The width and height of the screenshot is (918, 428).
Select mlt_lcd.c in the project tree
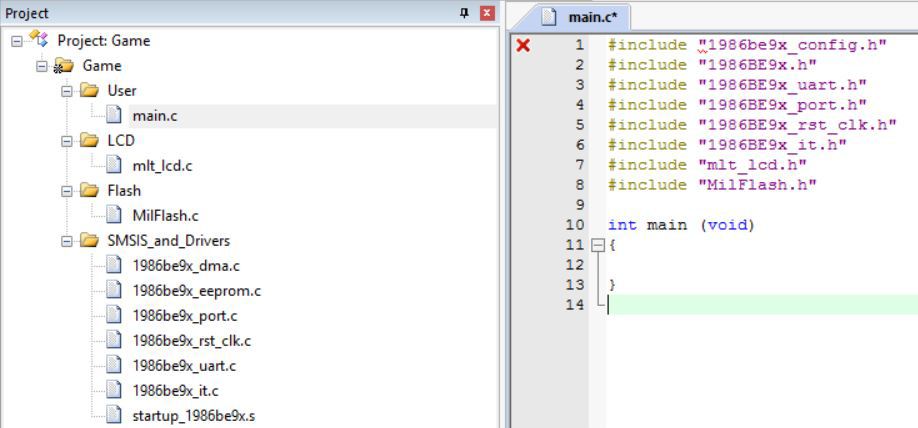[162, 166]
